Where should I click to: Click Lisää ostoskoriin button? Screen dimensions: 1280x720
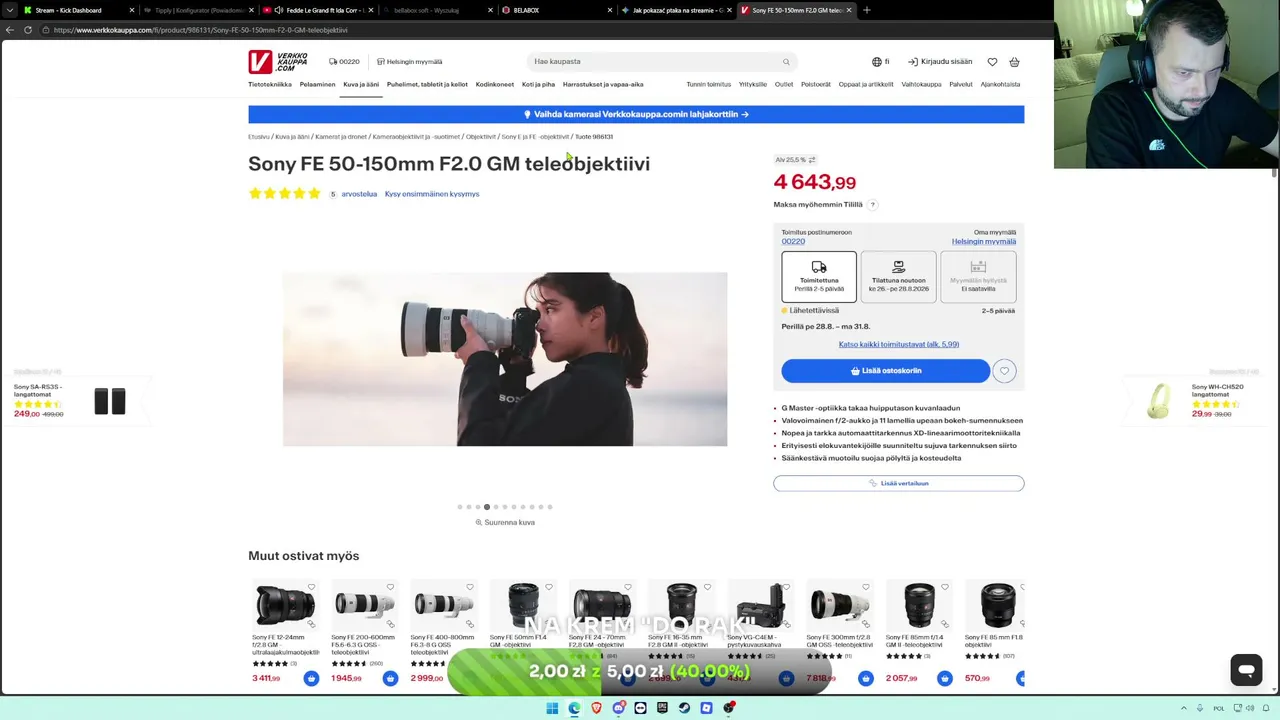(886, 371)
